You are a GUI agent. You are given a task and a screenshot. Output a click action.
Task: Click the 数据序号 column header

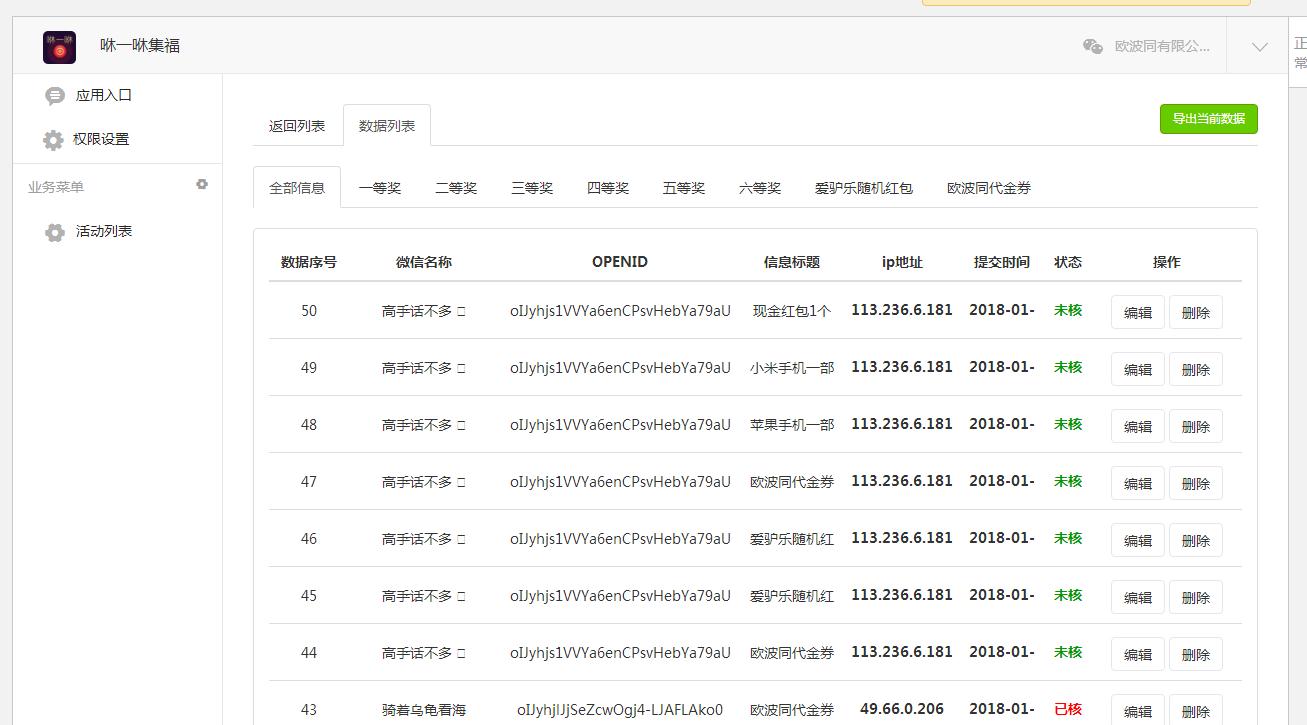pyautogui.click(x=309, y=262)
